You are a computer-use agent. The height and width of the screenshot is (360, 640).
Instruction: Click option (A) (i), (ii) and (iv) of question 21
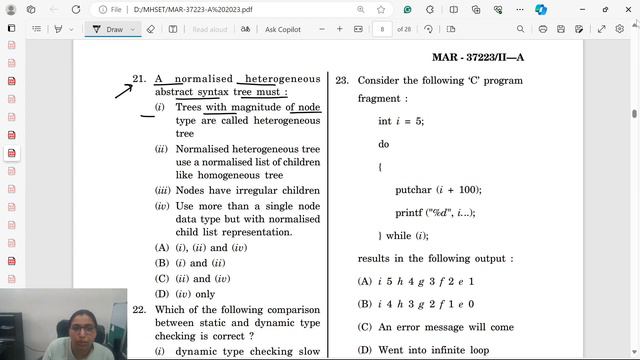coord(201,248)
